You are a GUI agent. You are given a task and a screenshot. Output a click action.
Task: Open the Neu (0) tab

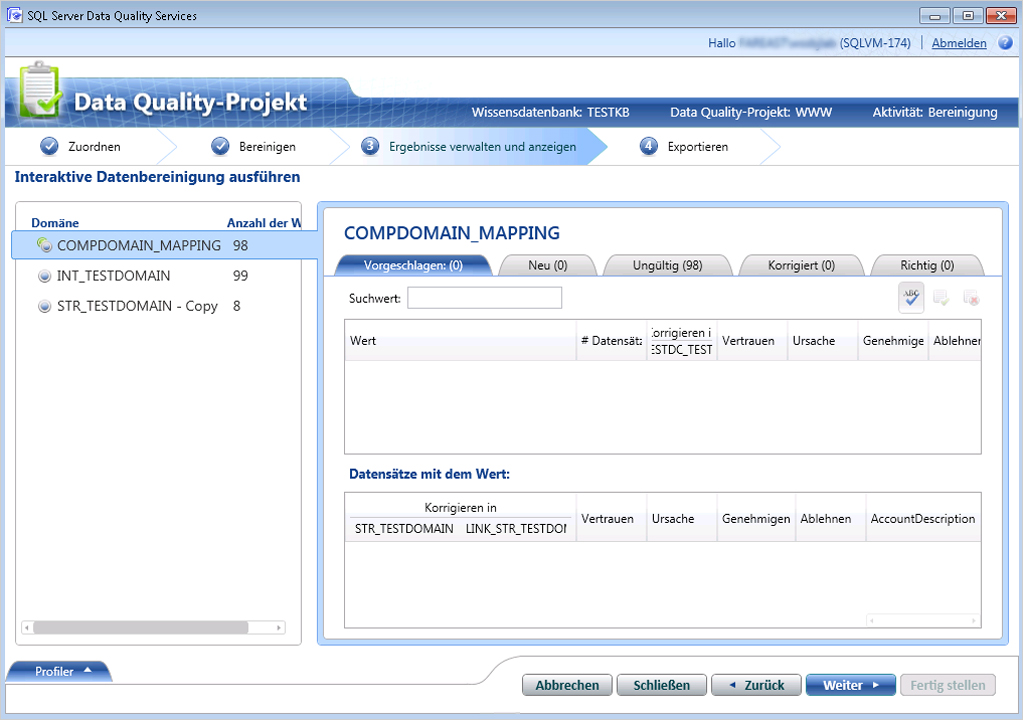(549, 264)
